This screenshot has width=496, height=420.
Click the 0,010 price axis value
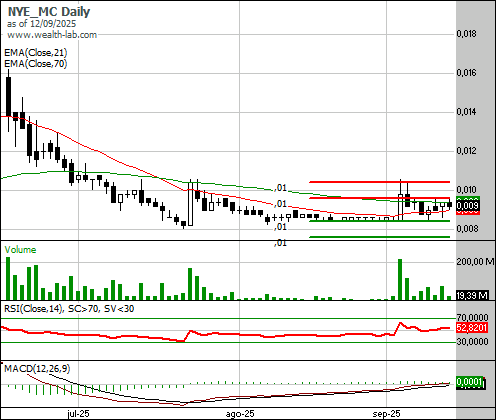click(x=467, y=190)
